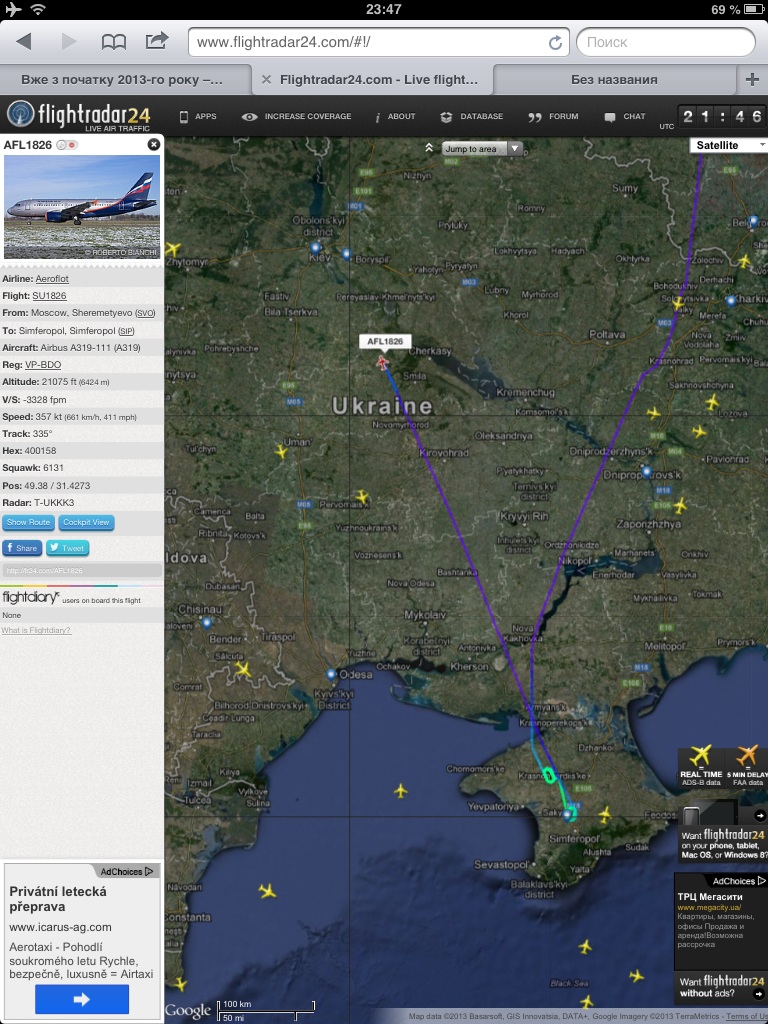Screen dimensions: 768x1024
Task: Collapse map controls with double-chevron icon
Action: [x=429, y=148]
